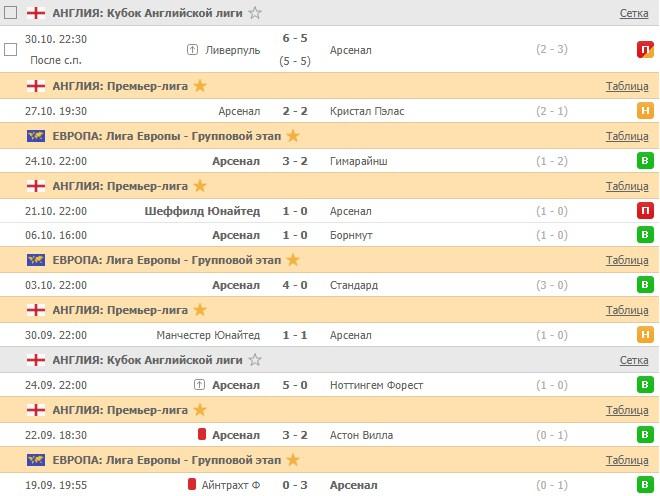This screenshot has height=496, width=660.
Task: Click the red П badge for Ливерпуль match
Action: pyautogui.click(x=646, y=49)
